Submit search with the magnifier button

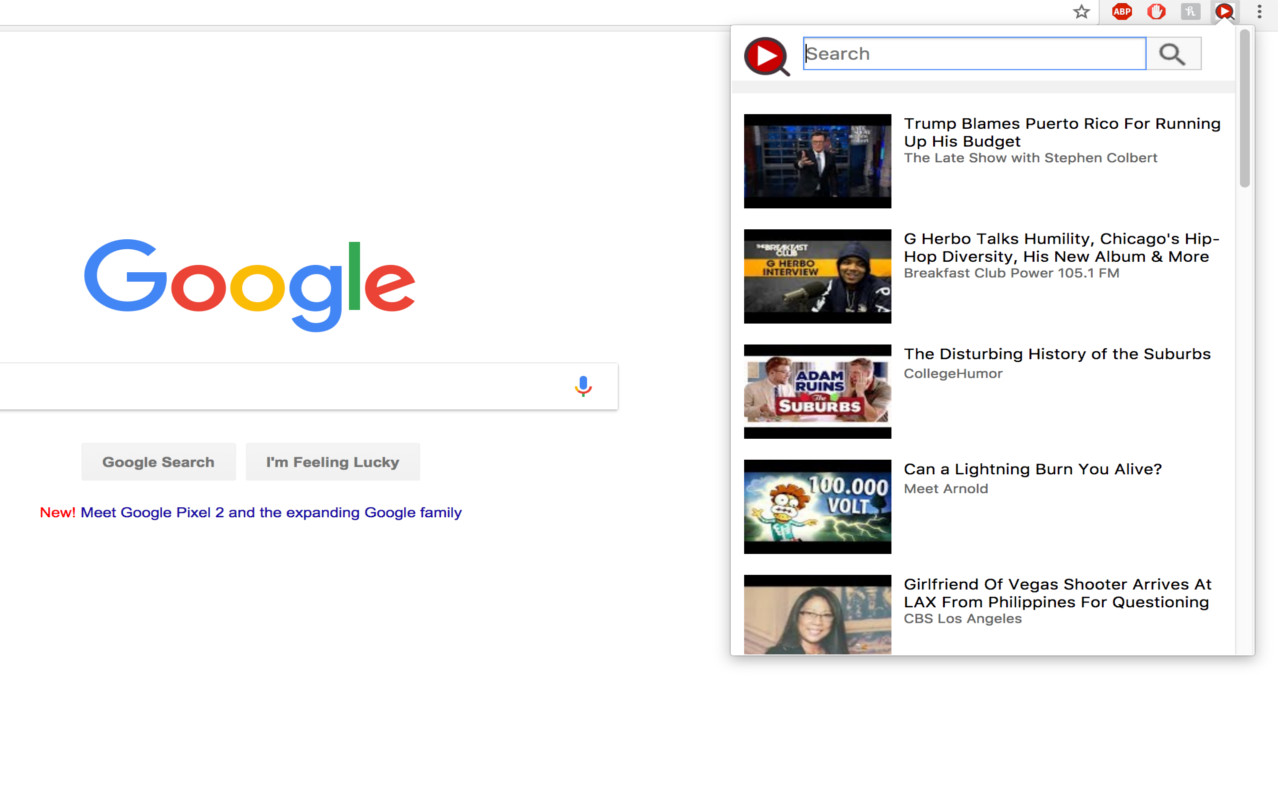pyautogui.click(x=1173, y=54)
